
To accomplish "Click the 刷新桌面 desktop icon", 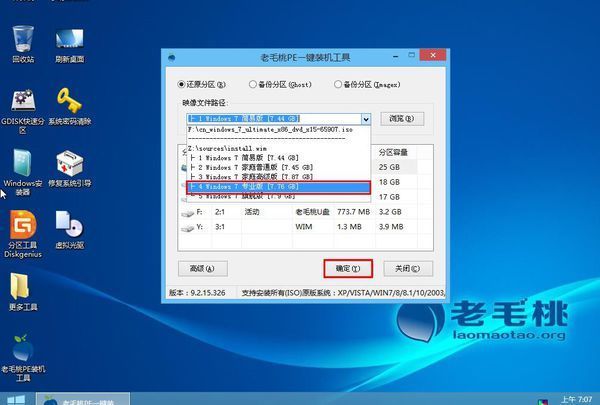I will [69, 44].
